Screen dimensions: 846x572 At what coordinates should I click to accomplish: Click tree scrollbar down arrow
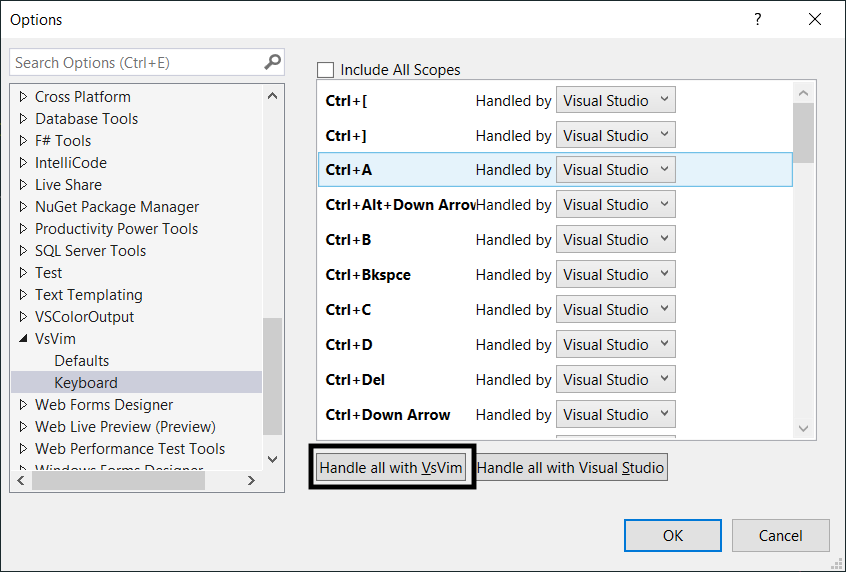(x=272, y=459)
